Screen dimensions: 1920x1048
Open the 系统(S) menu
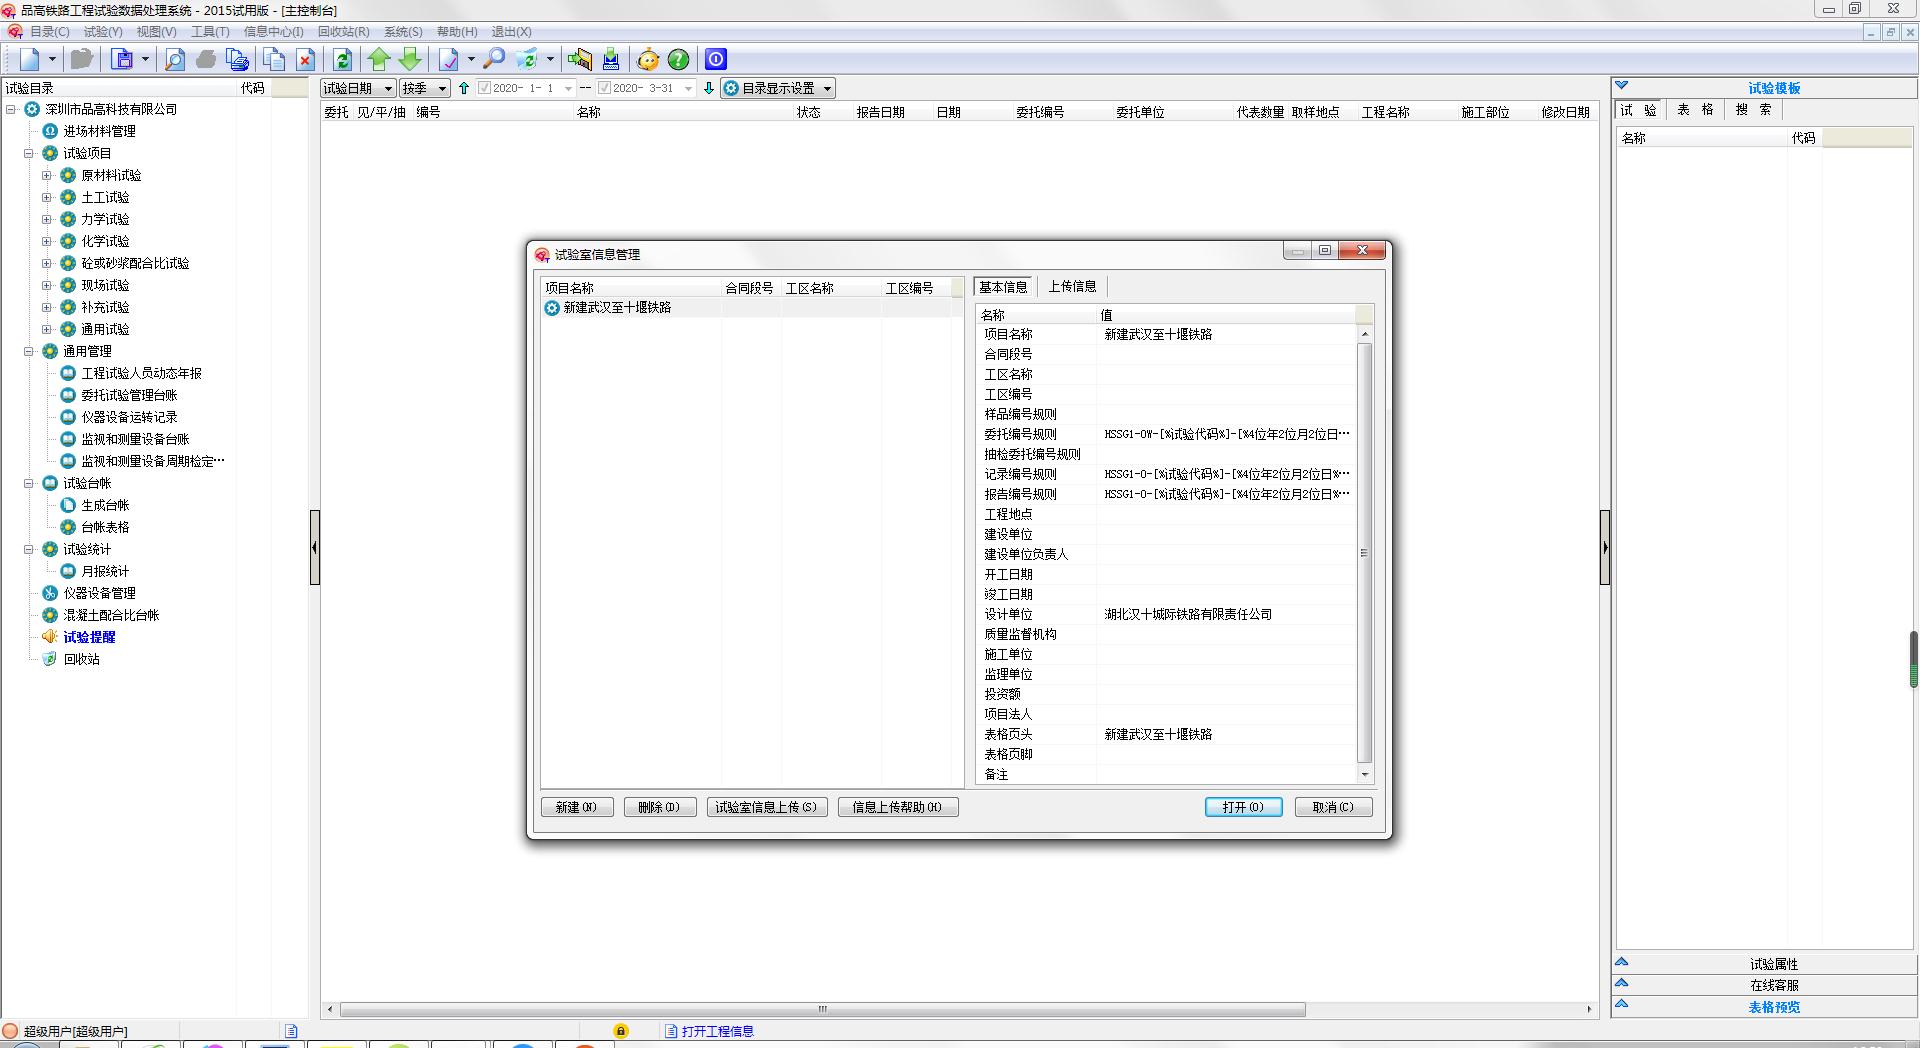403,32
